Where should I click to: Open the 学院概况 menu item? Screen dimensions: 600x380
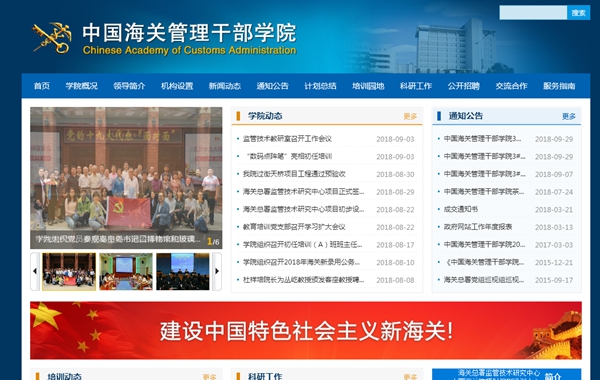pyautogui.click(x=82, y=86)
